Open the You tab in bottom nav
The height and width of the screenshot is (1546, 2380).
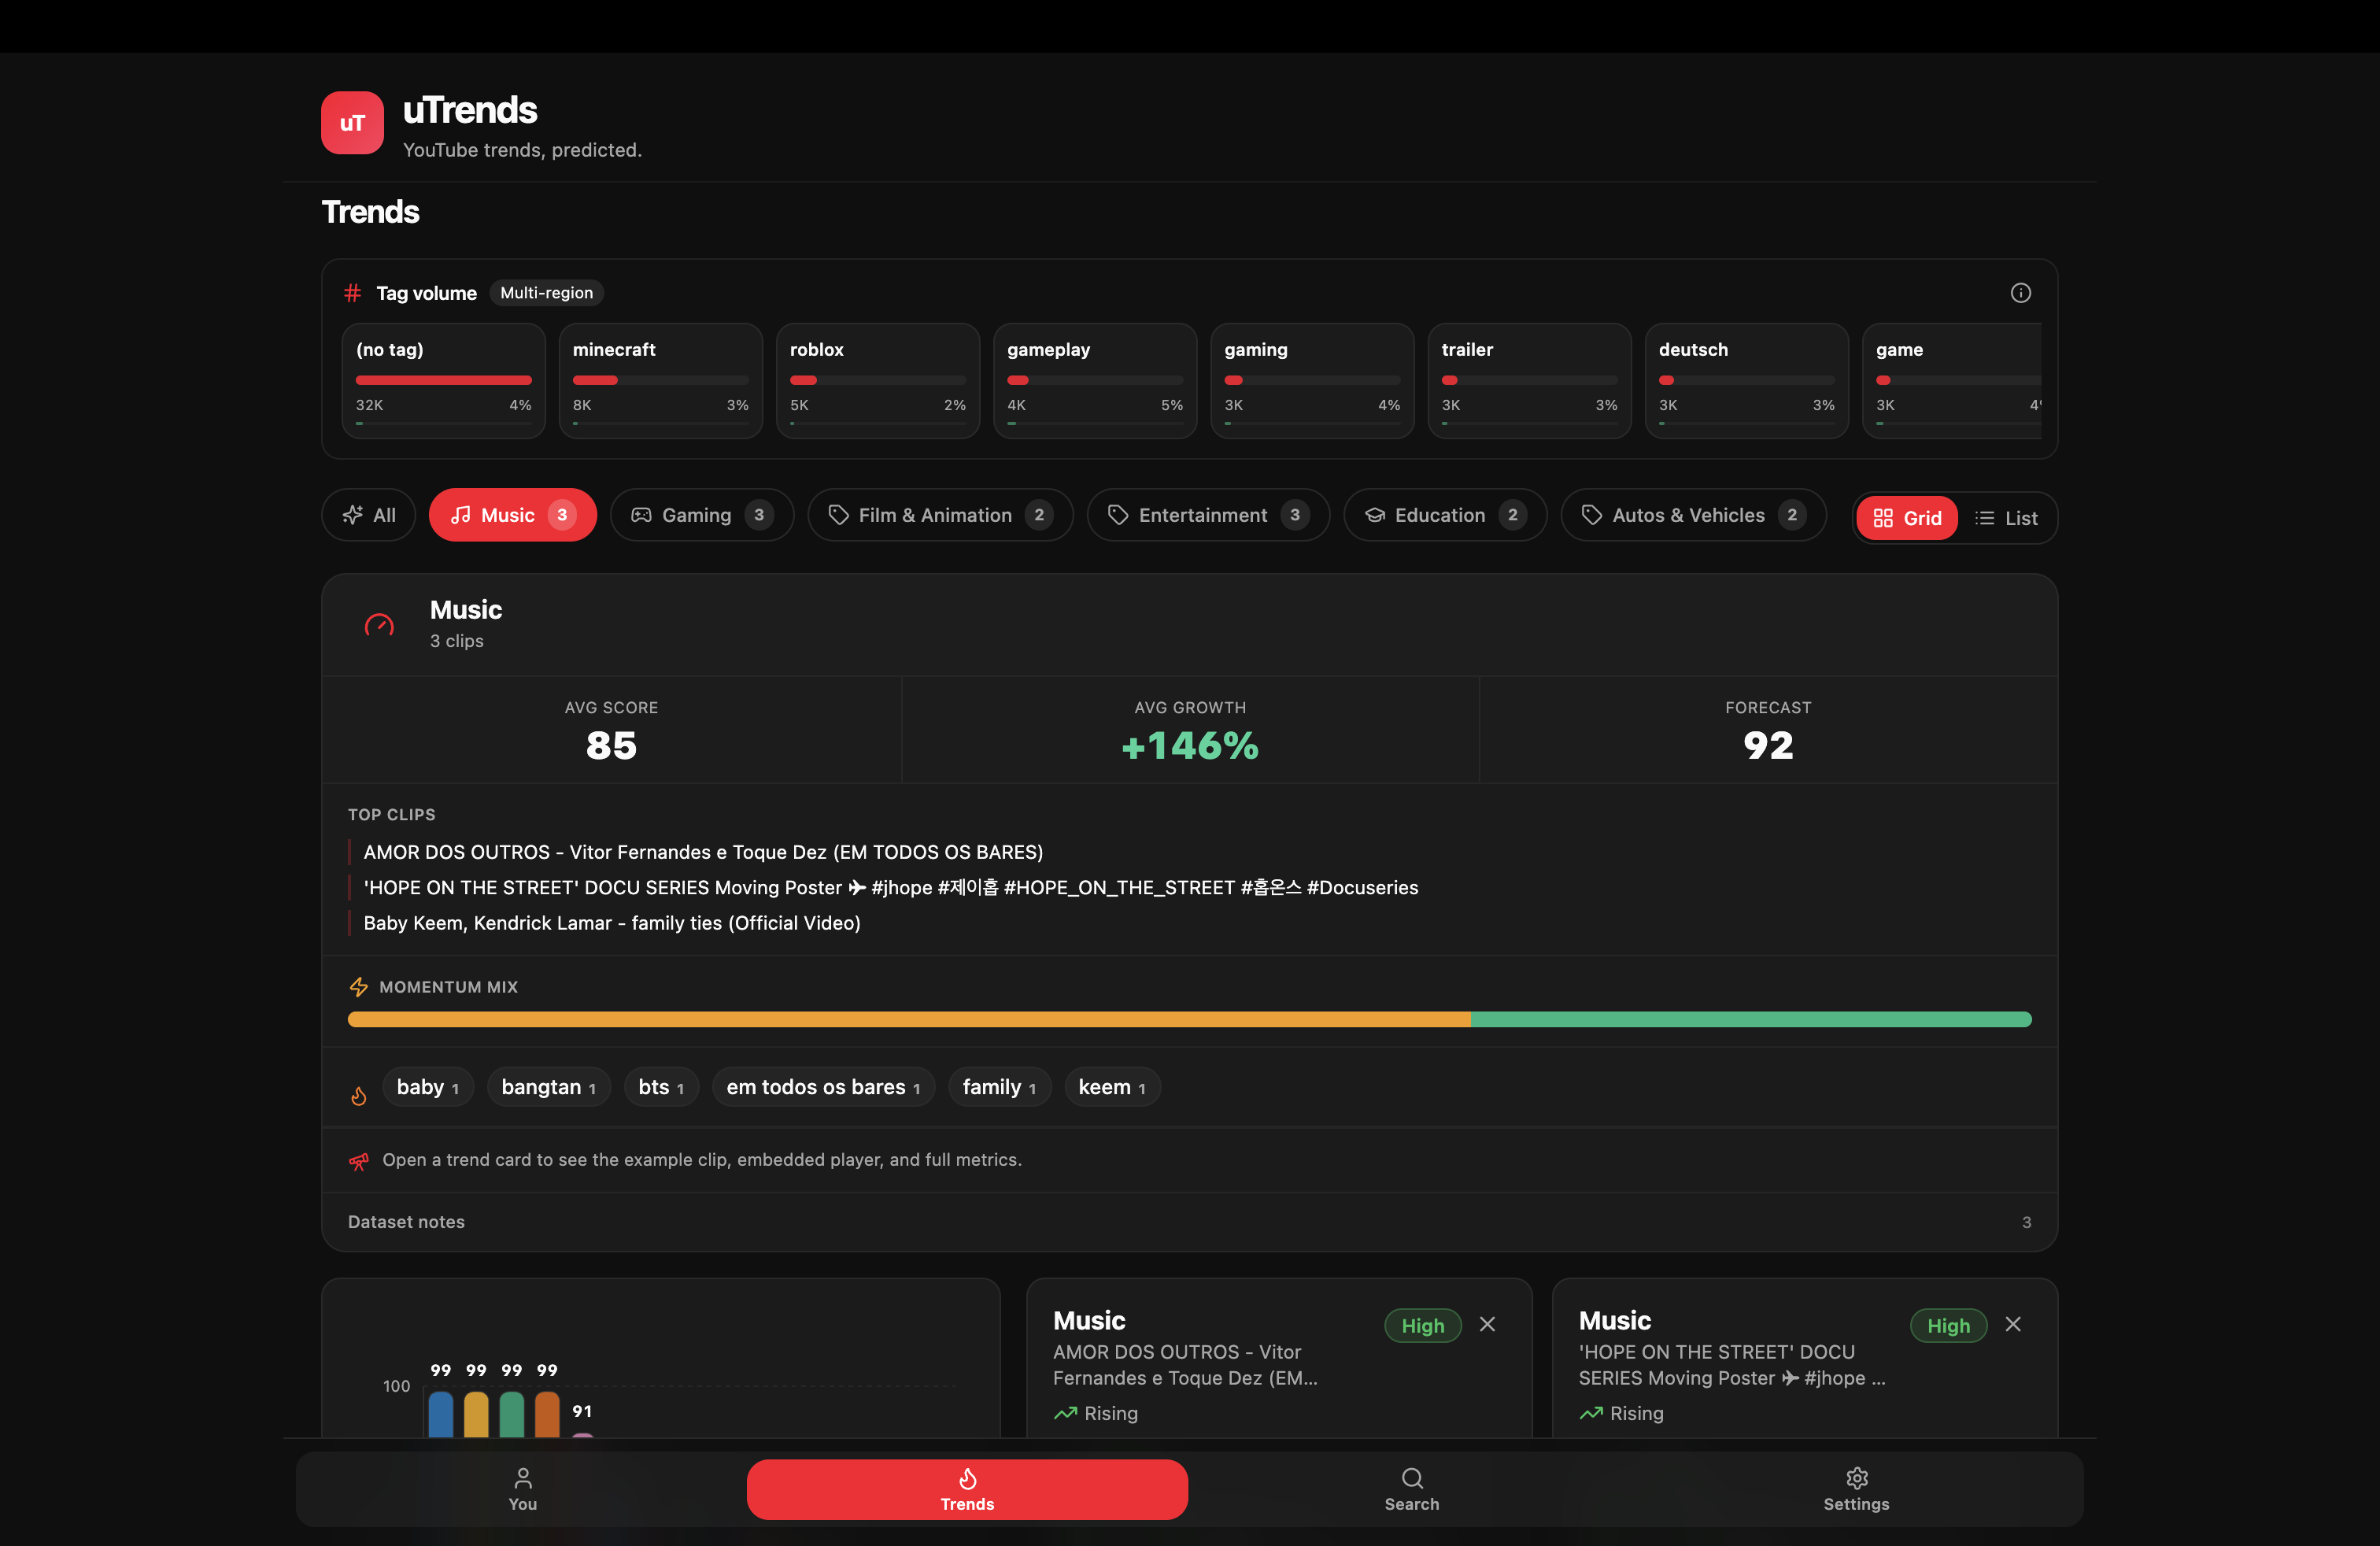523,1489
